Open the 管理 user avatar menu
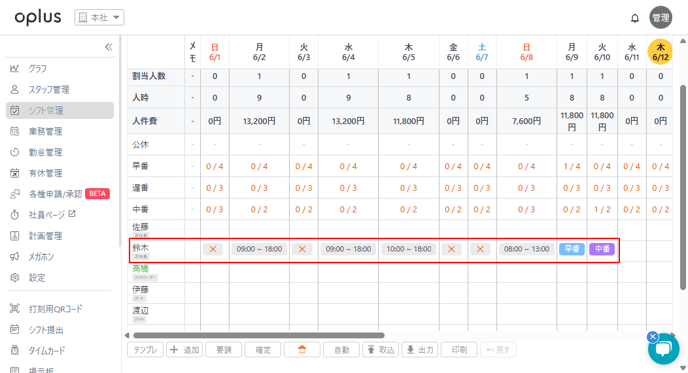This screenshot has width=688, height=373. [660, 18]
